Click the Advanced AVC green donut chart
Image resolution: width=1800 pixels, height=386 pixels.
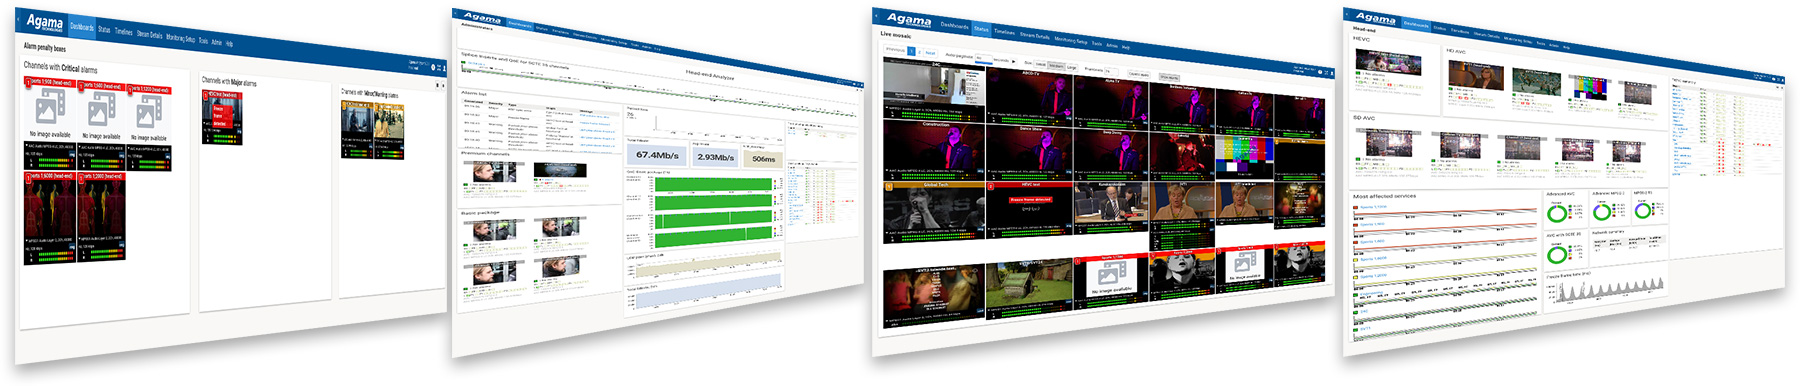point(1557,213)
